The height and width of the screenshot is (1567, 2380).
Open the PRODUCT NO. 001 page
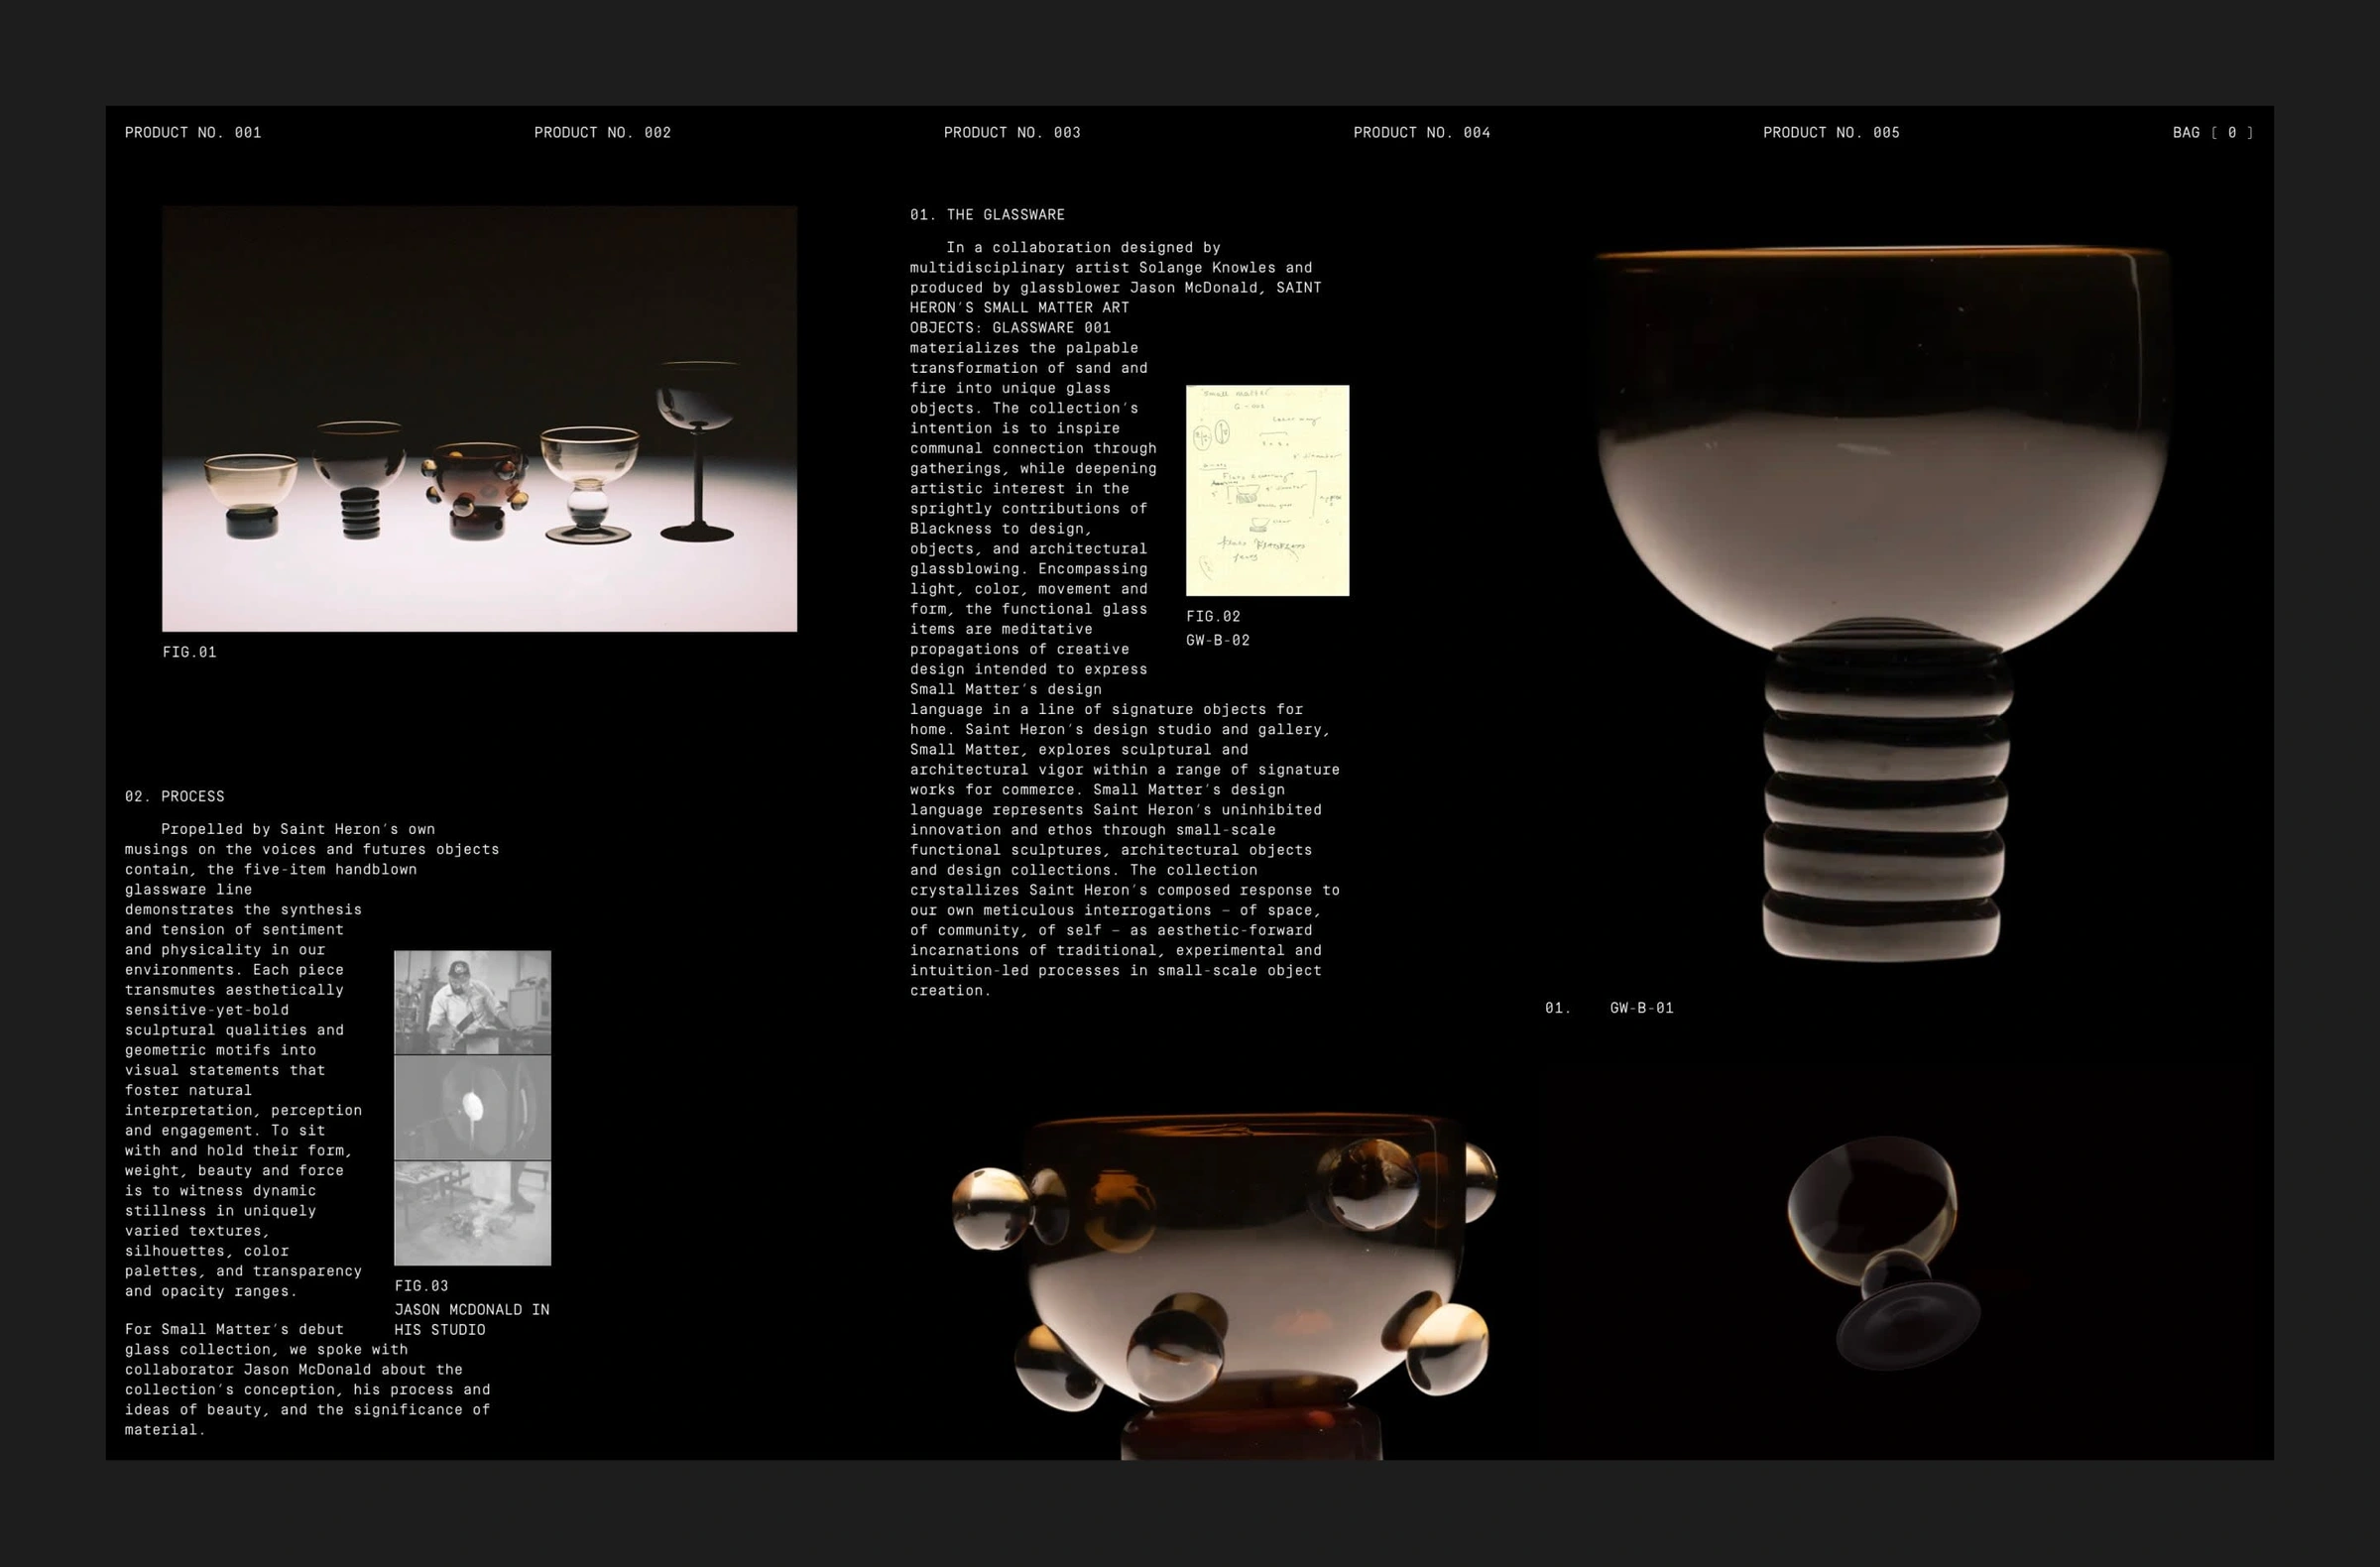[x=194, y=132]
